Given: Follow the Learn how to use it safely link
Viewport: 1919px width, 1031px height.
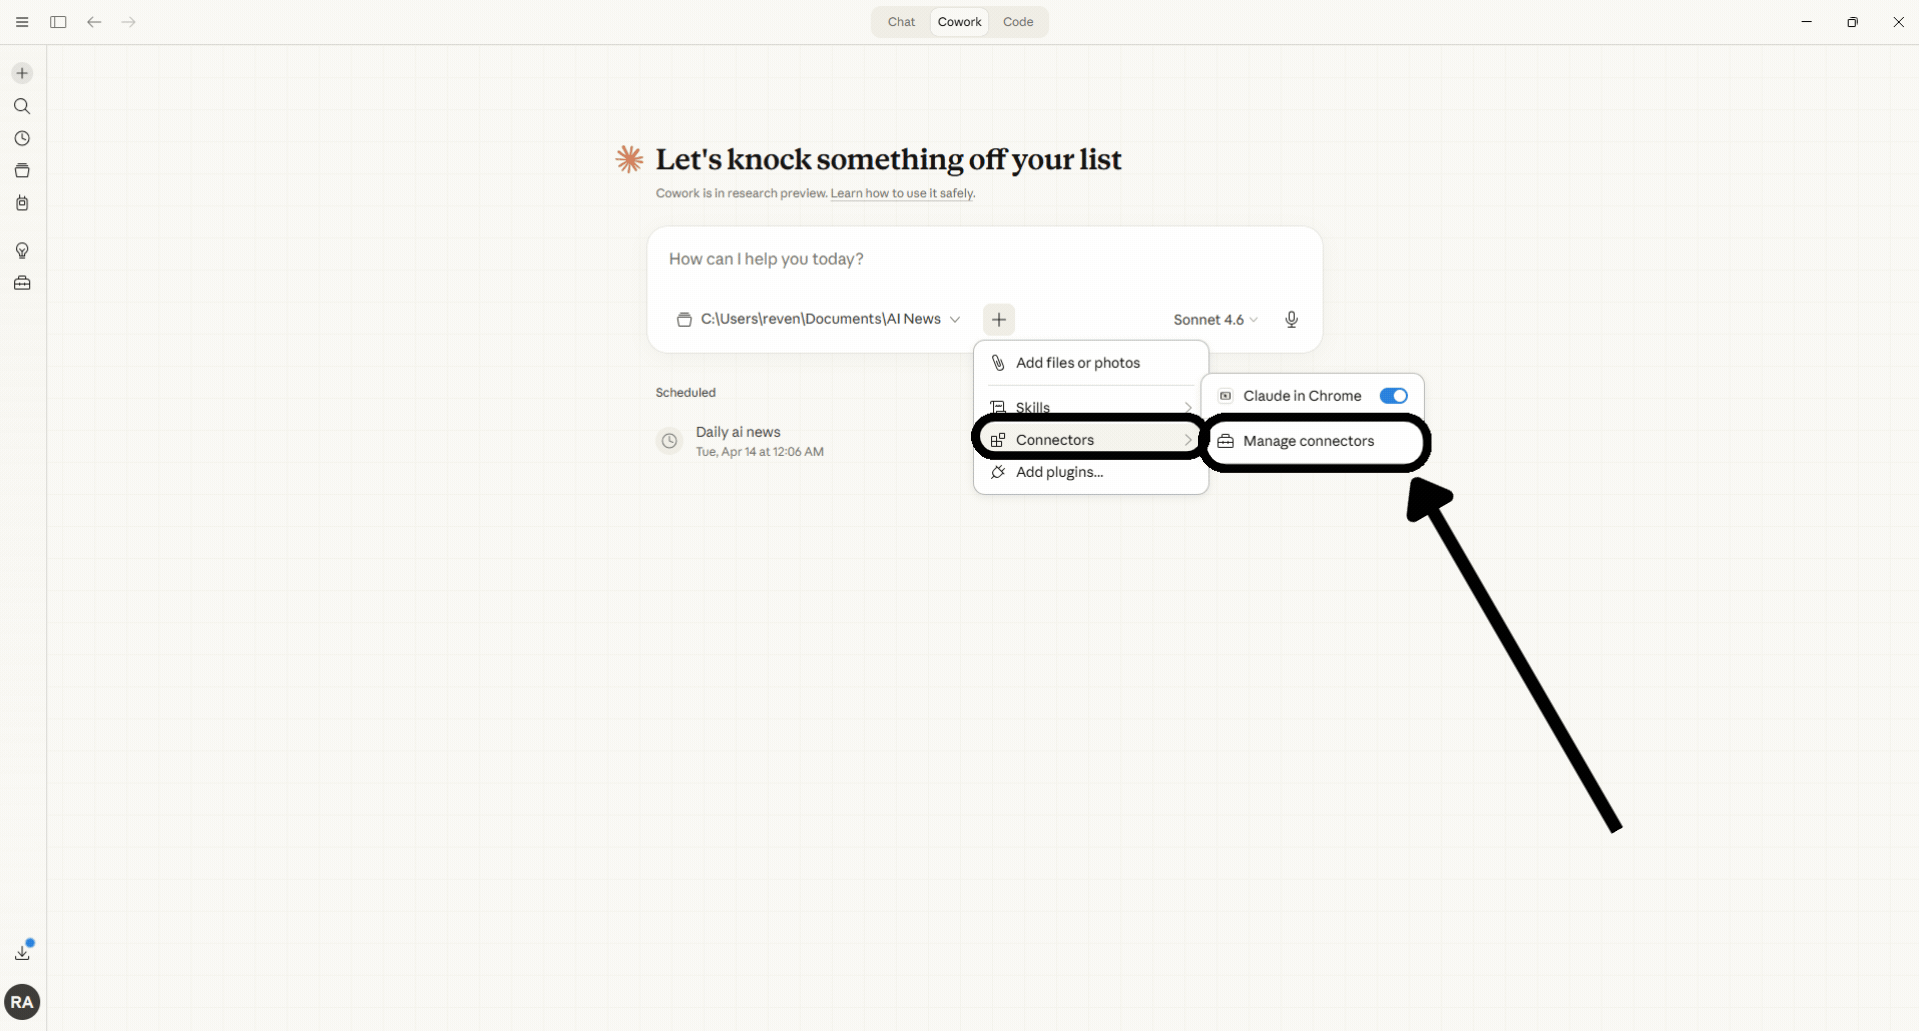Looking at the screenshot, I should pyautogui.click(x=902, y=193).
